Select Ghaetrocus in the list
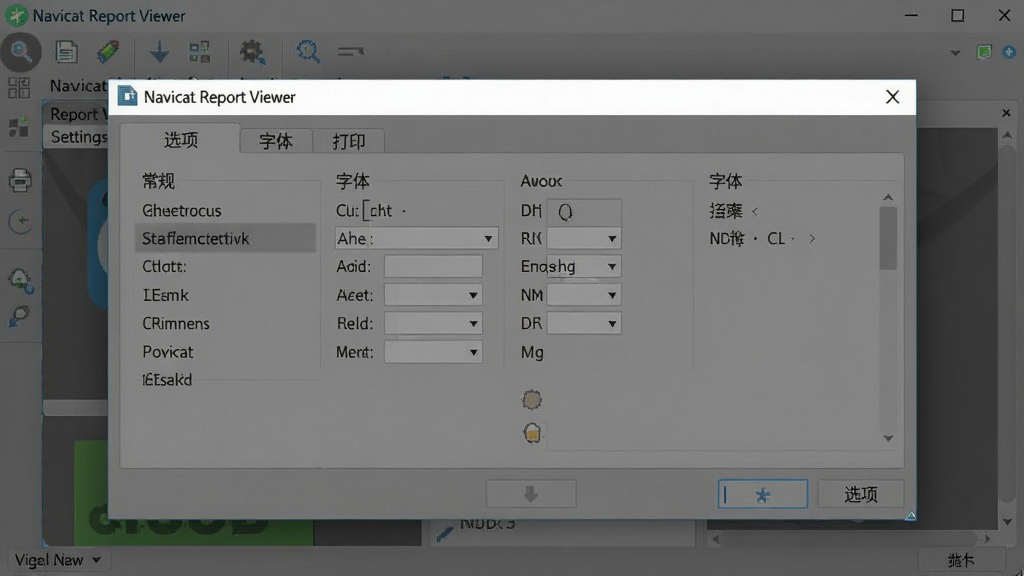This screenshot has width=1024, height=576. click(x=182, y=211)
